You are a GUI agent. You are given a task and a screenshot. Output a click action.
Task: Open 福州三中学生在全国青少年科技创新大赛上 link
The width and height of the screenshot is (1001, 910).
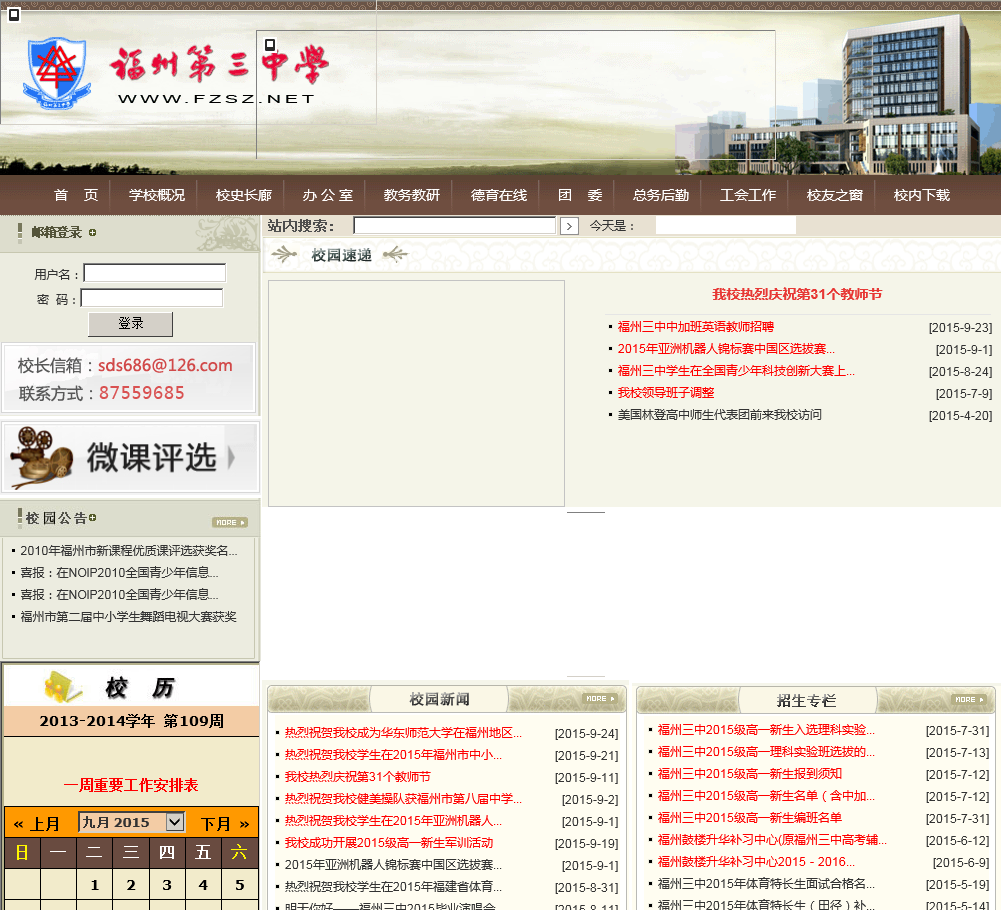[735, 371]
